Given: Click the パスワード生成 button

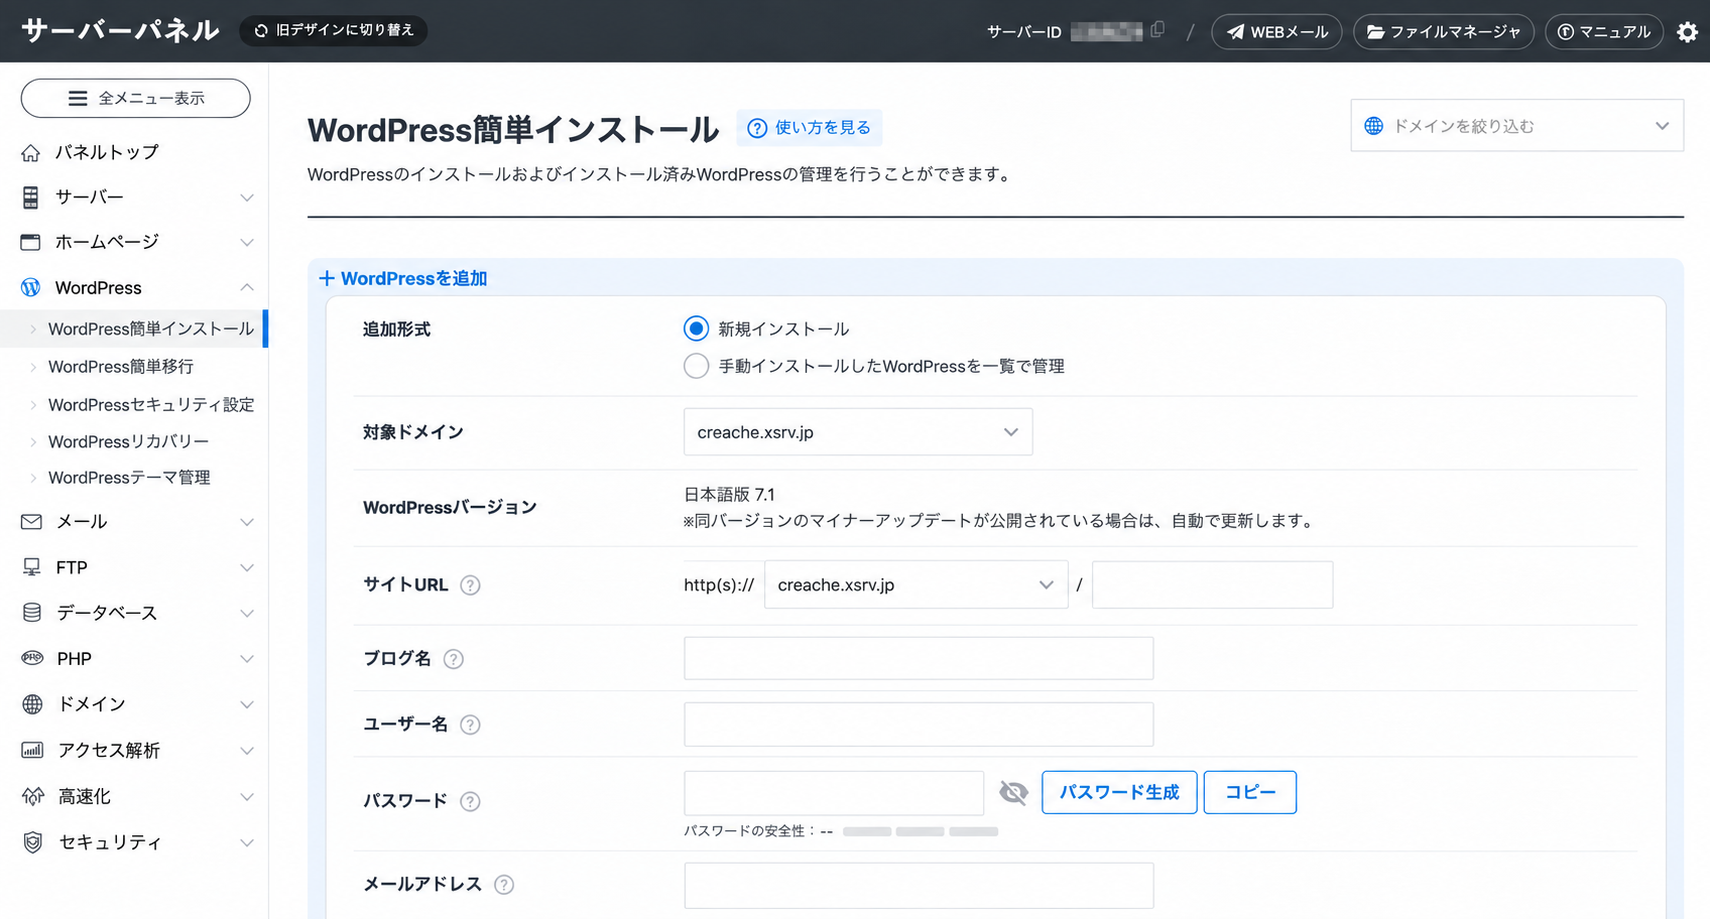Looking at the screenshot, I should (x=1119, y=792).
